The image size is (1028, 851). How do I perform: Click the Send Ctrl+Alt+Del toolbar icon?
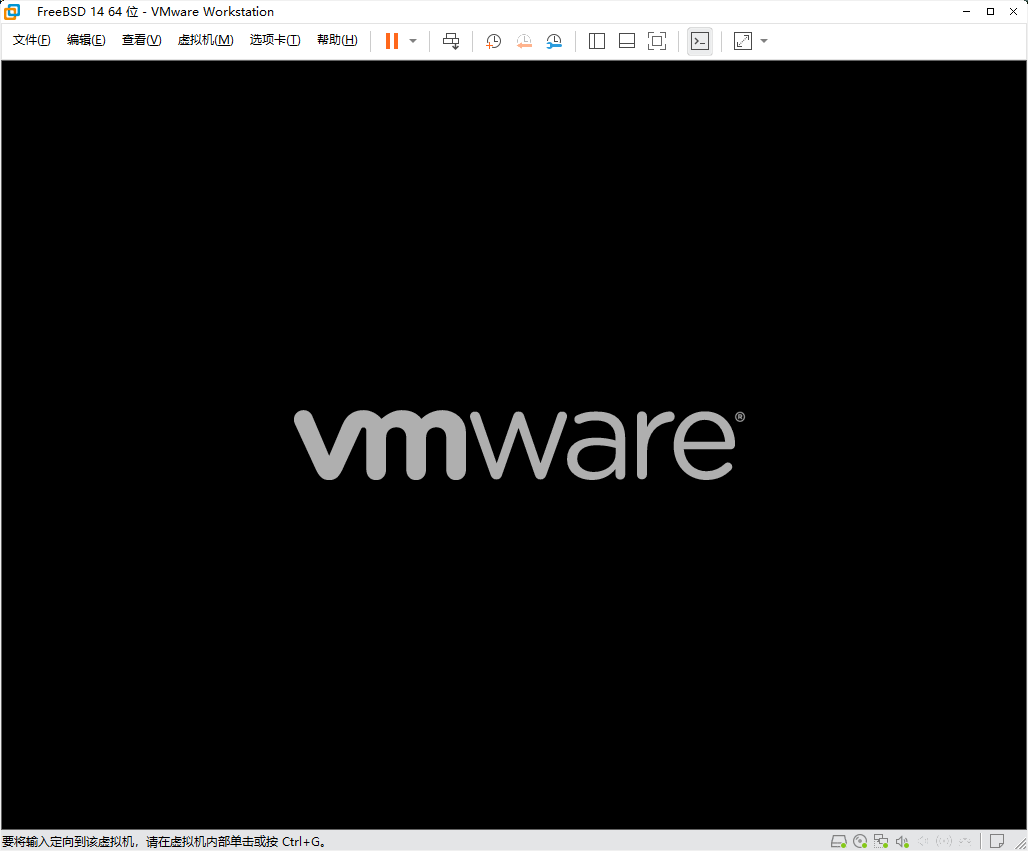(451, 41)
